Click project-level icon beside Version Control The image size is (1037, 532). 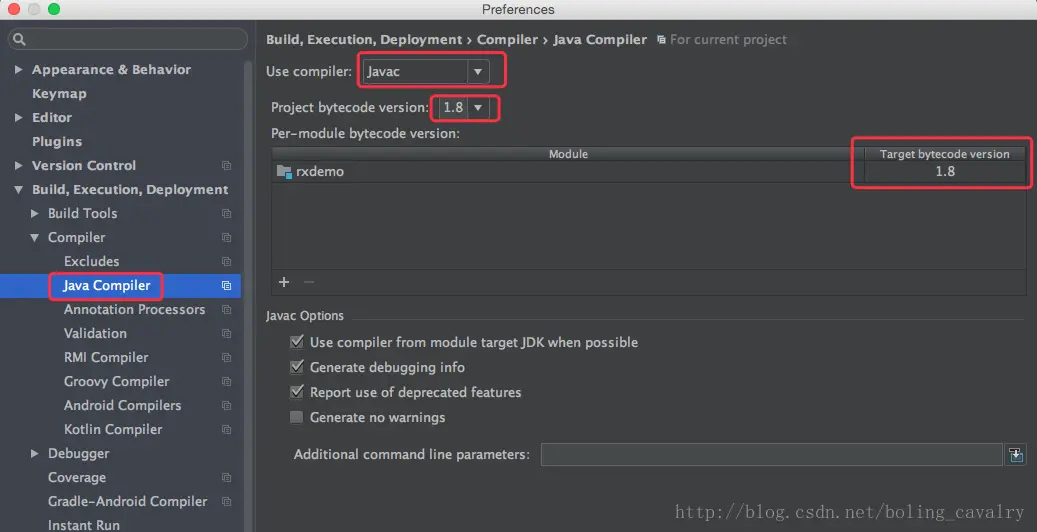(x=226, y=165)
